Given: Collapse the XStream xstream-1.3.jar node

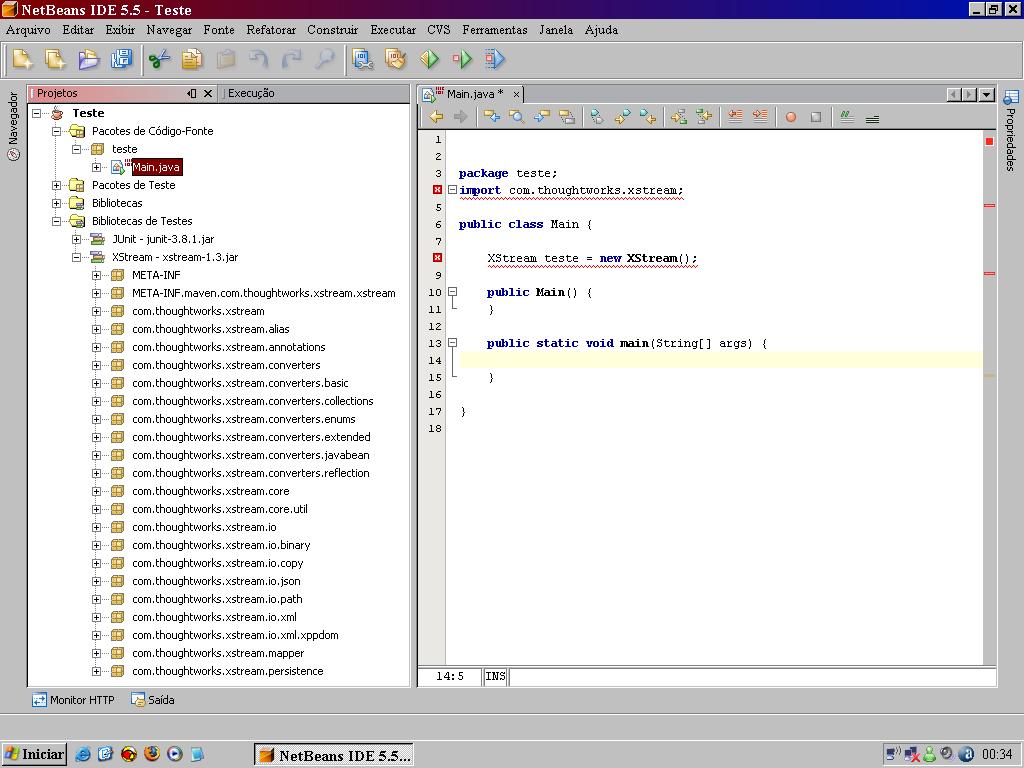Looking at the screenshot, I should click(76, 257).
